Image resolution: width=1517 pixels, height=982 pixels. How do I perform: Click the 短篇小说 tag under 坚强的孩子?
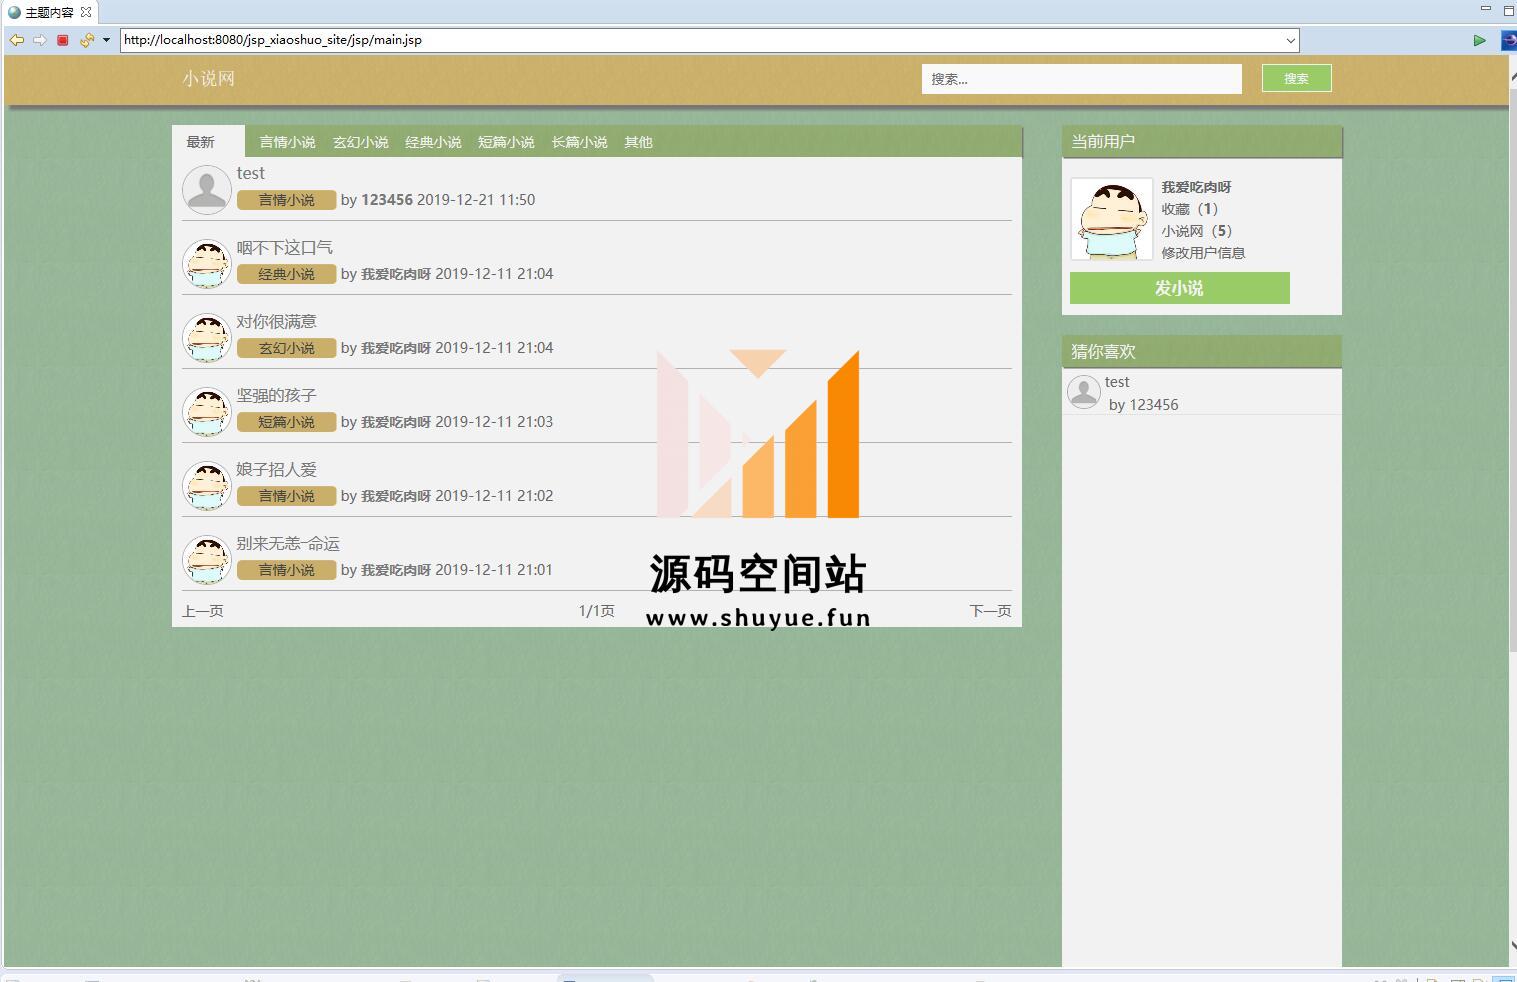tap(286, 422)
